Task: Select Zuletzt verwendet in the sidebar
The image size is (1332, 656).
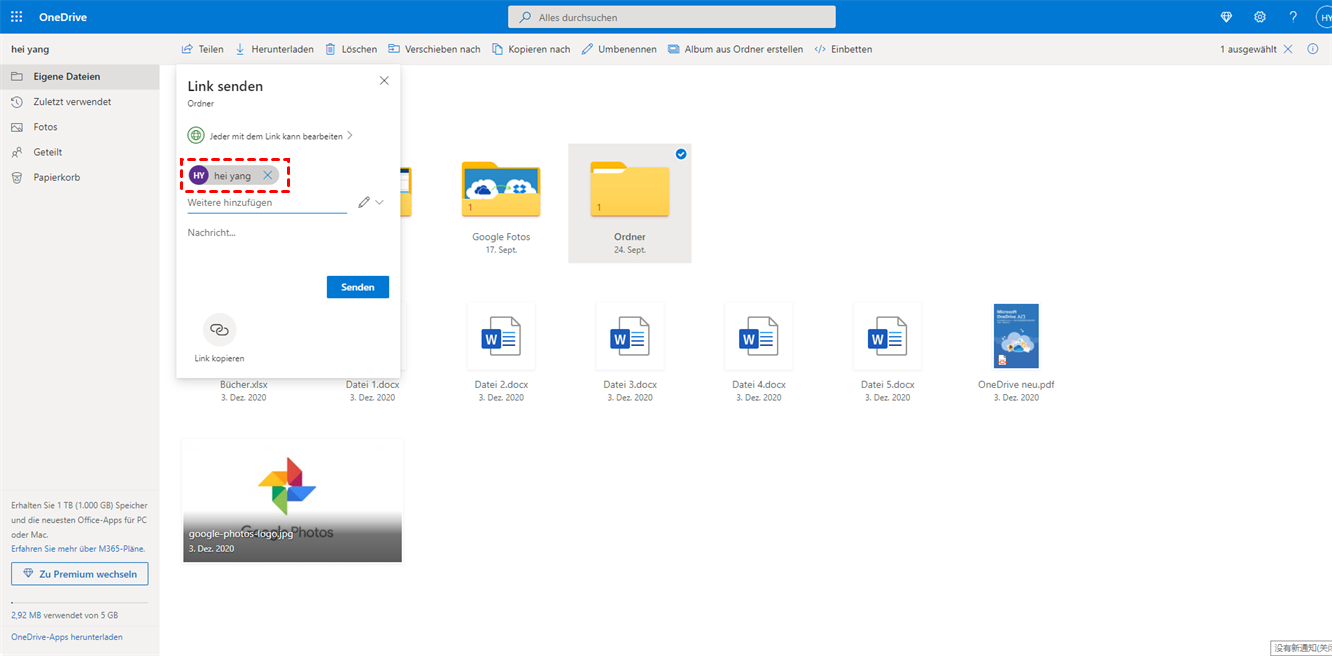Action: [x=72, y=102]
